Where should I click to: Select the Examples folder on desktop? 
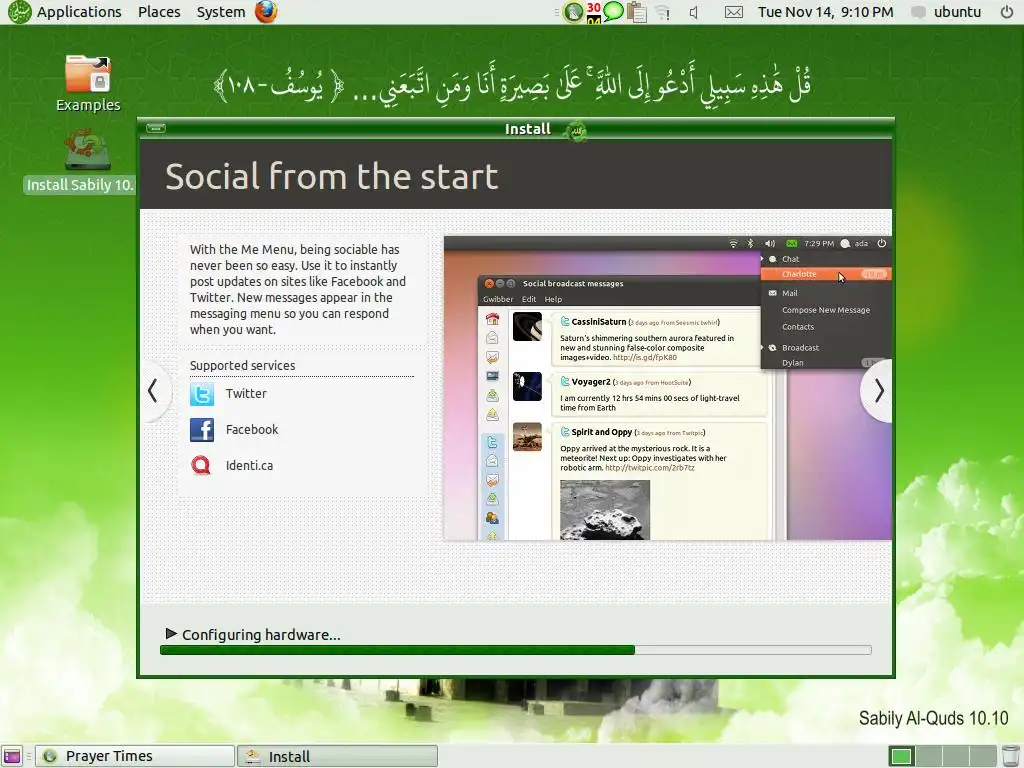point(88,83)
